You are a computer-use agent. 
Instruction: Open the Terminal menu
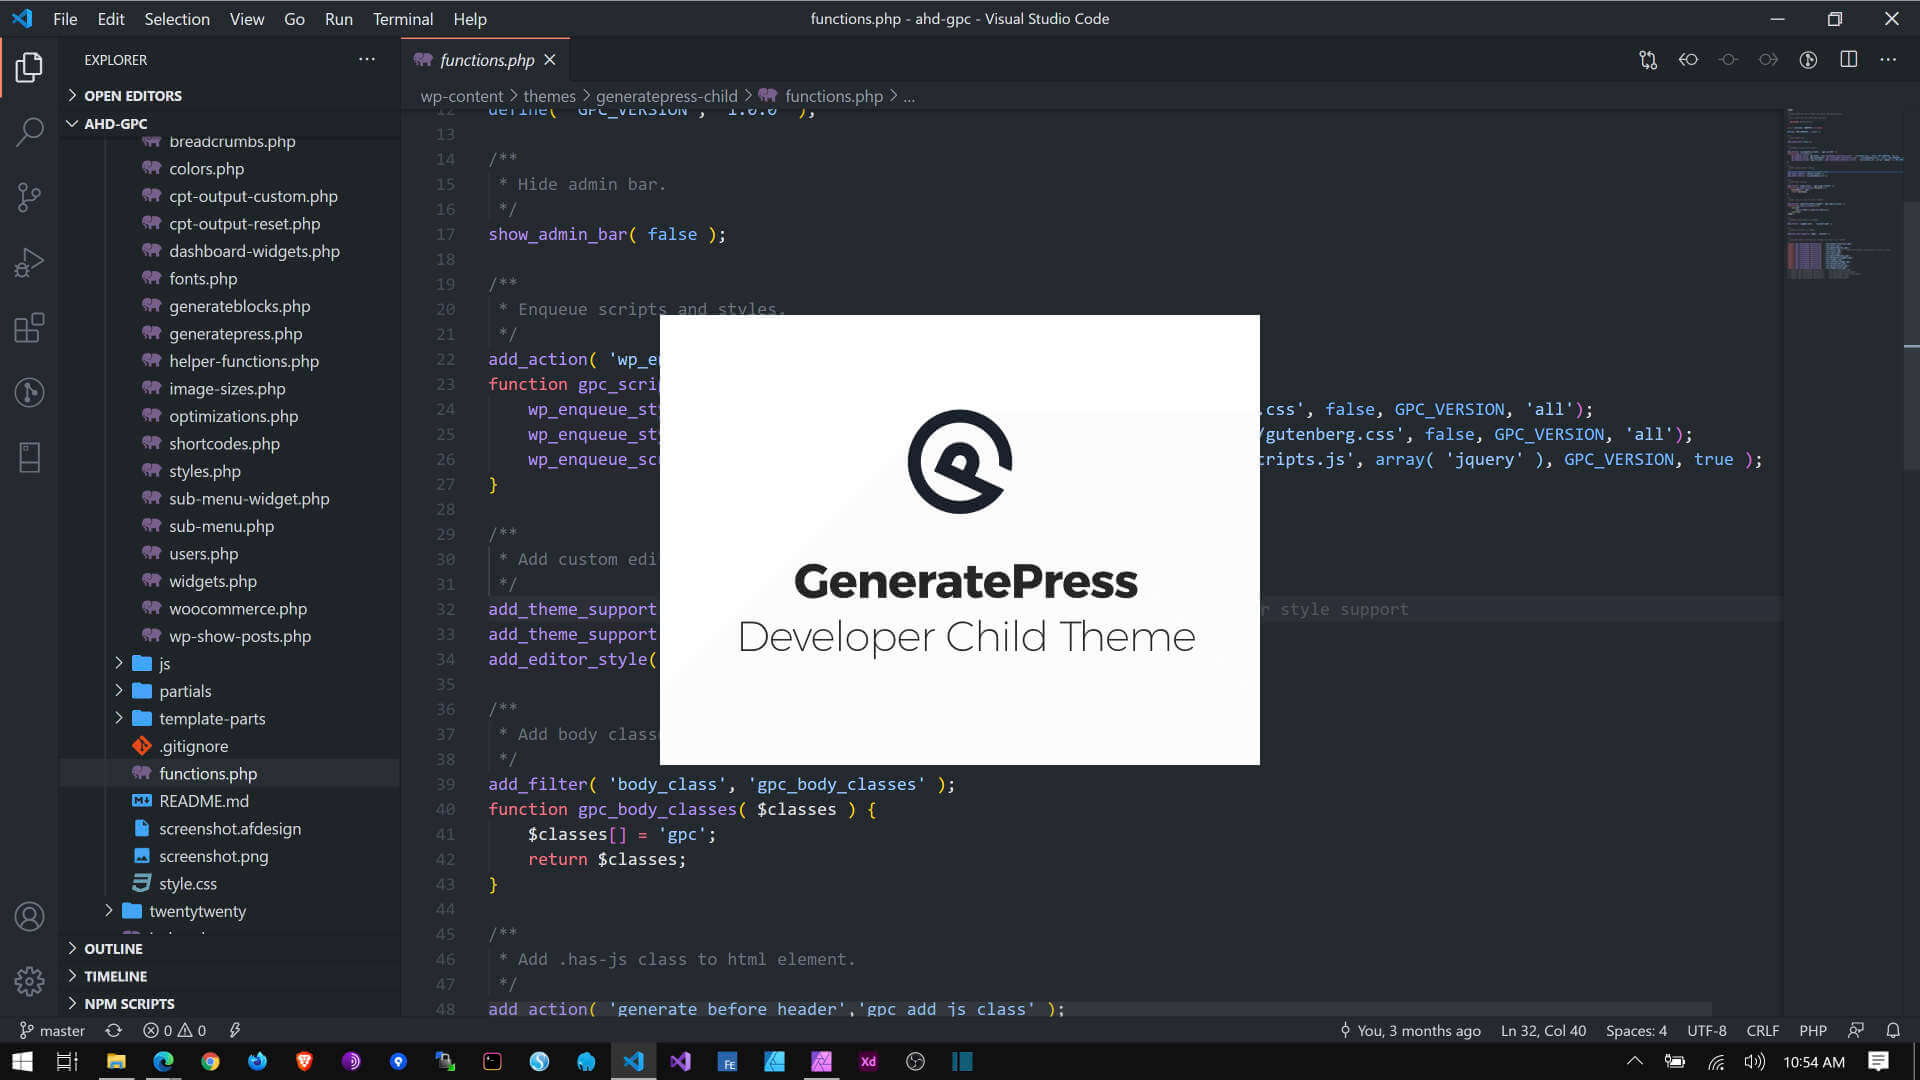(x=402, y=19)
